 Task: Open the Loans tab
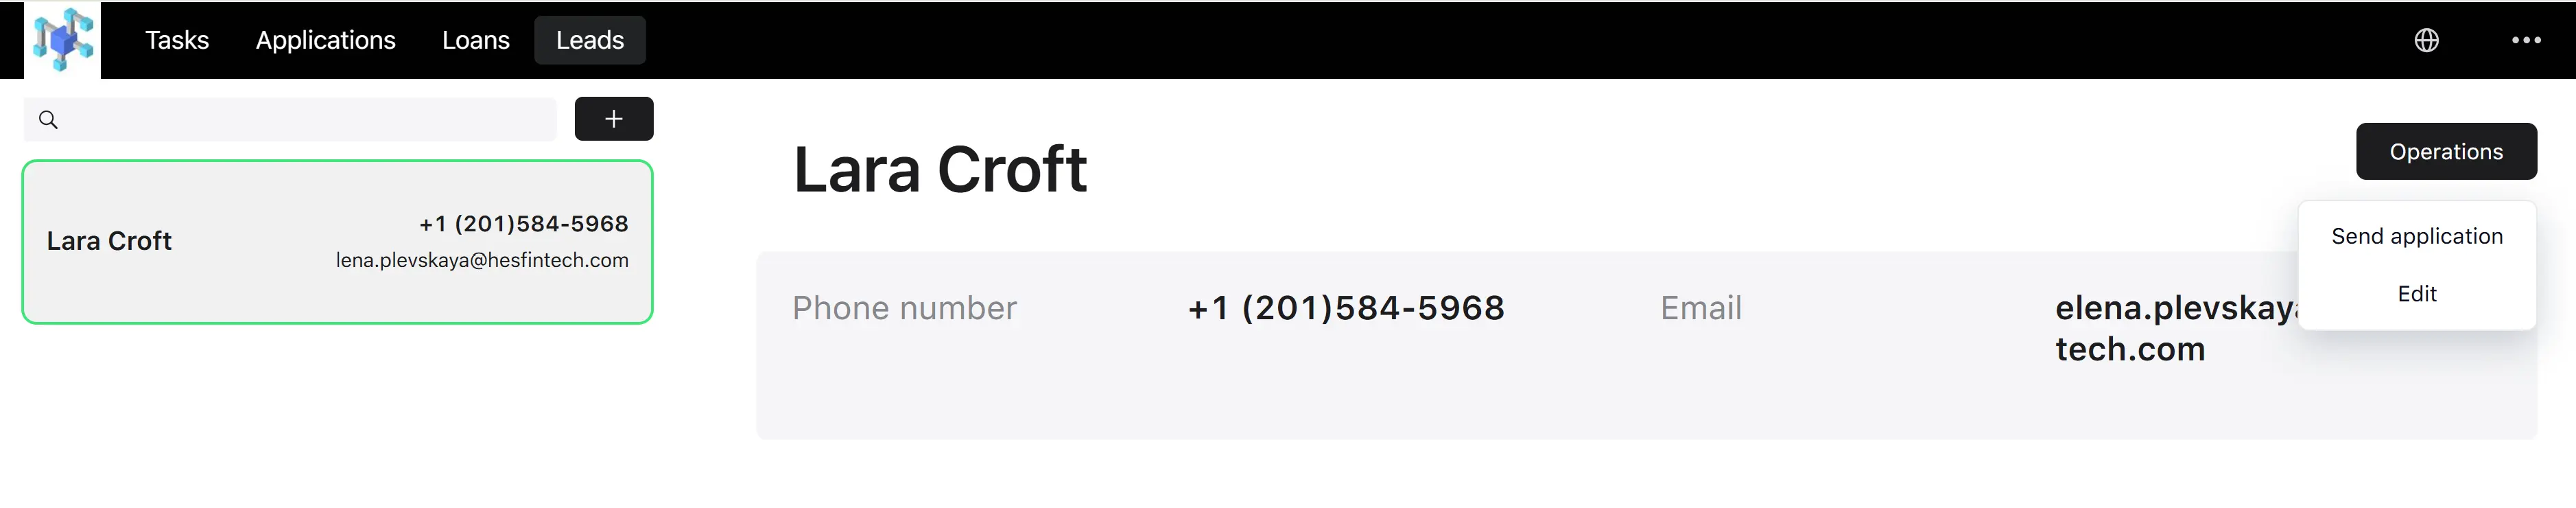(476, 40)
